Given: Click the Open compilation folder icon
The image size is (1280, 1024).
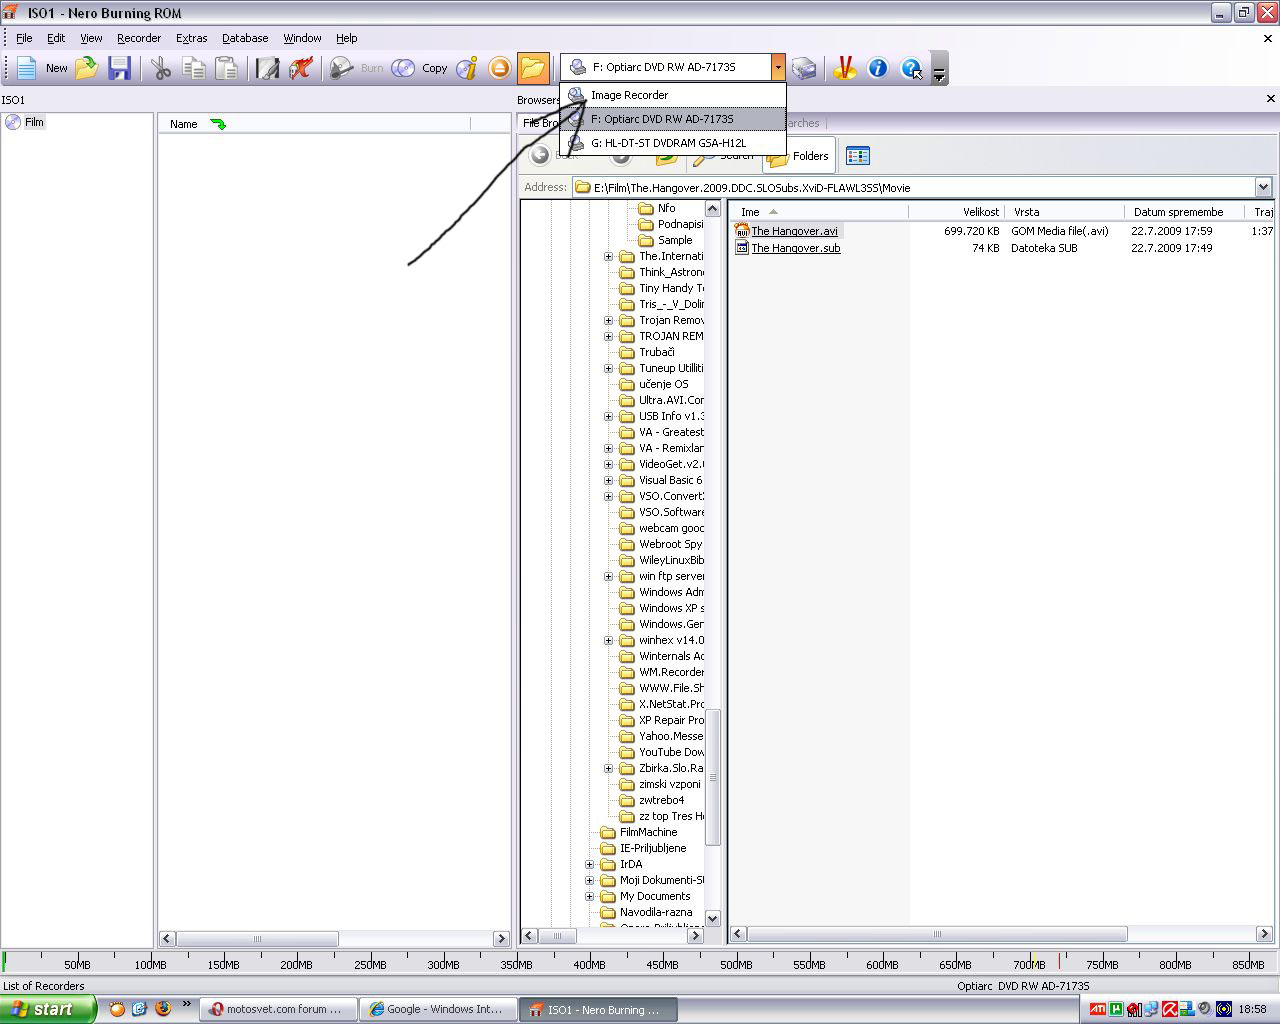Looking at the screenshot, I should 87,68.
